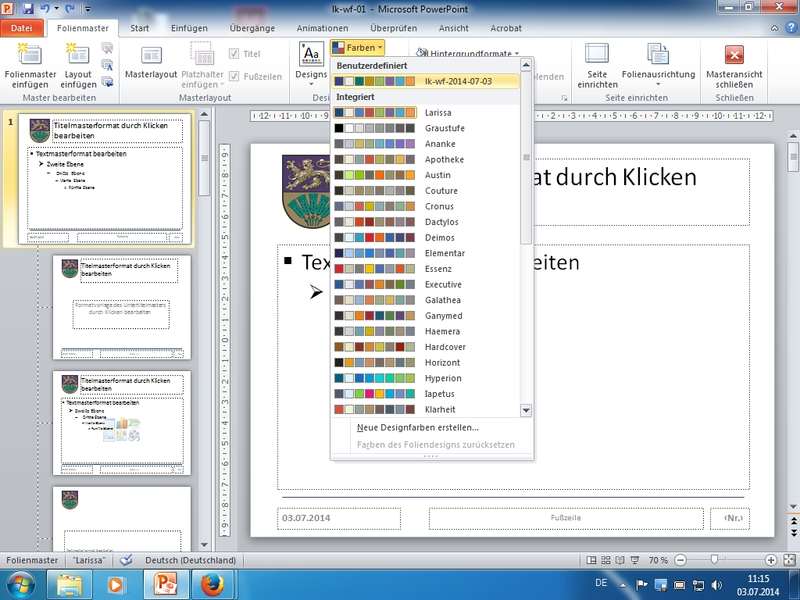Click the Designs gallery icon
The image size is (800, 600).
[311, 55]
